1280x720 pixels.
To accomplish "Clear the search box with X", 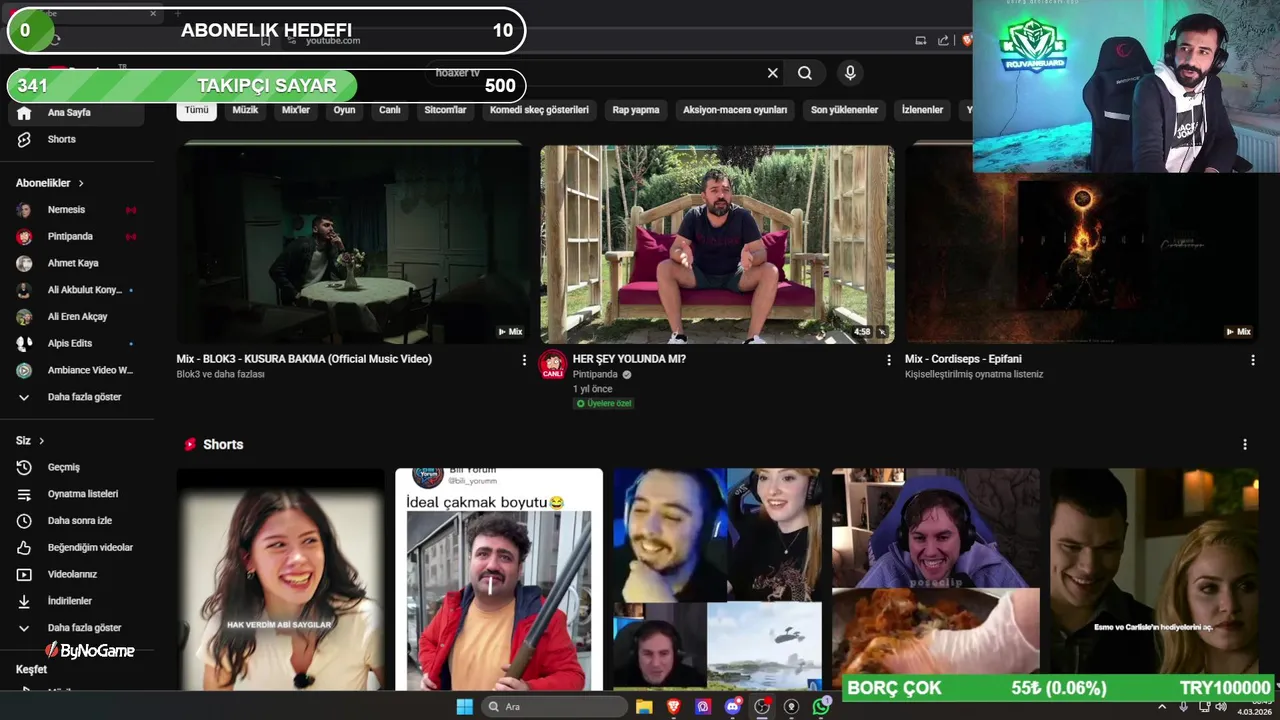I will coord(772,73).
